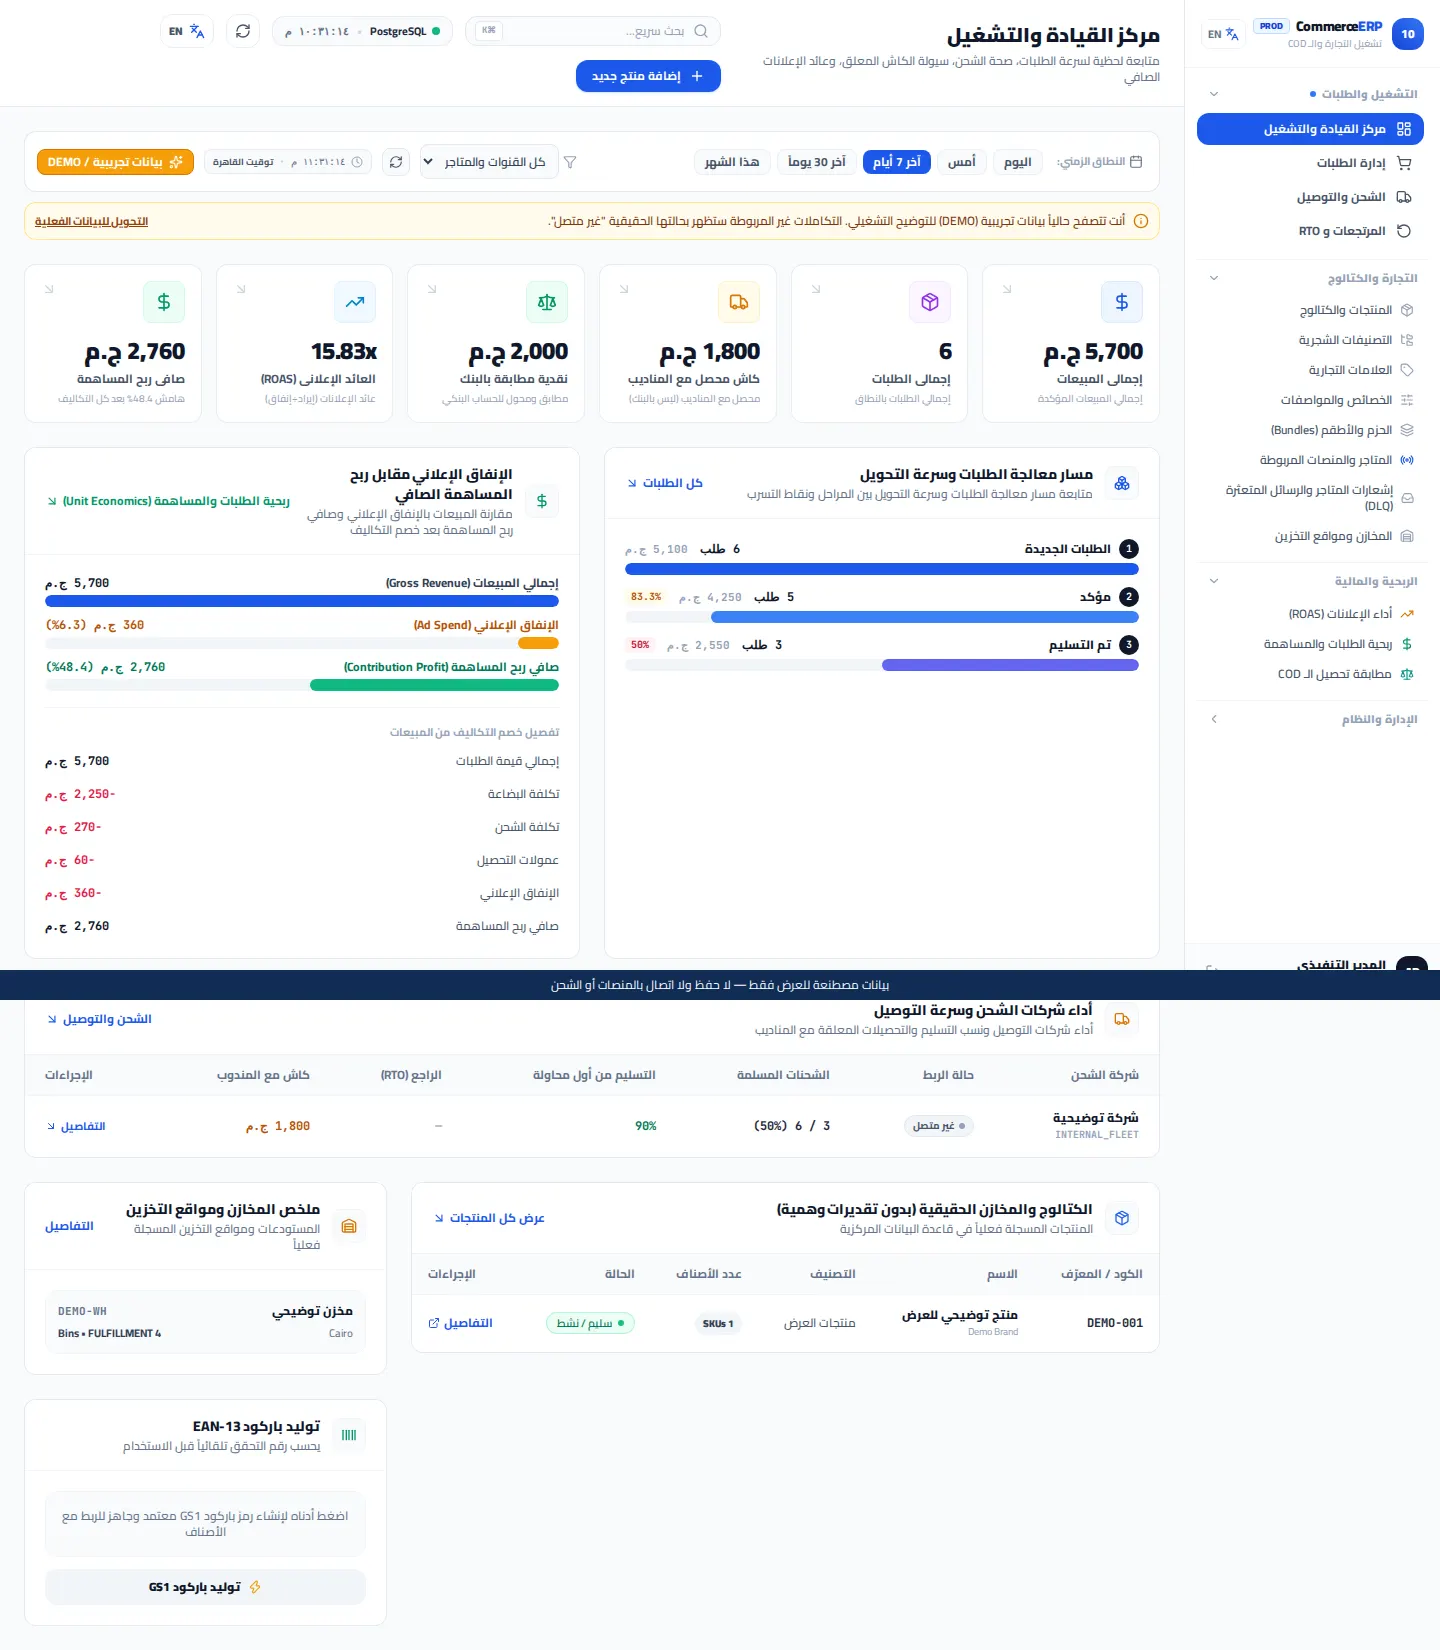Toggle the بيانات تجريبية / DEMO mode button
1440x1650 pixels.
(x=115, y=162)
